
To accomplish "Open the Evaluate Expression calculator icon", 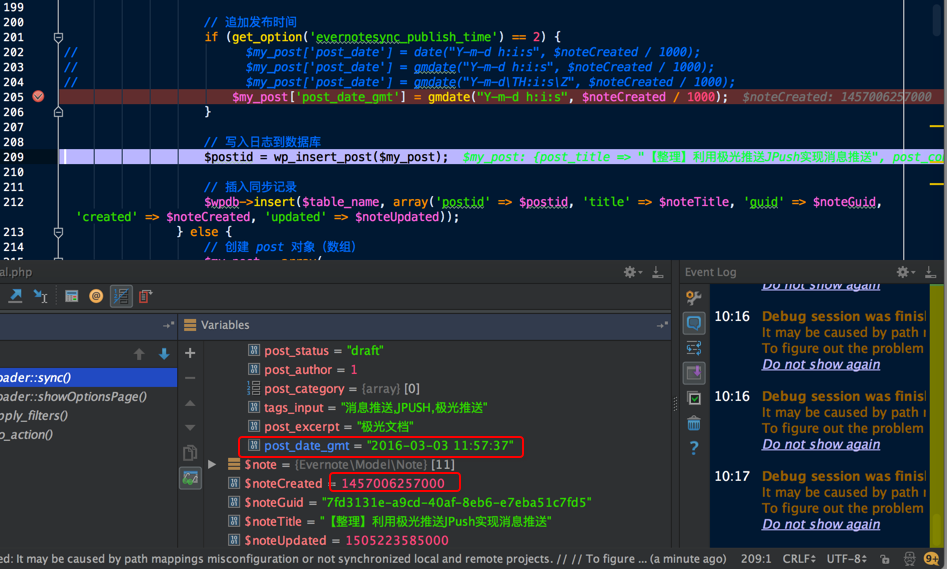I will (71, 296).
